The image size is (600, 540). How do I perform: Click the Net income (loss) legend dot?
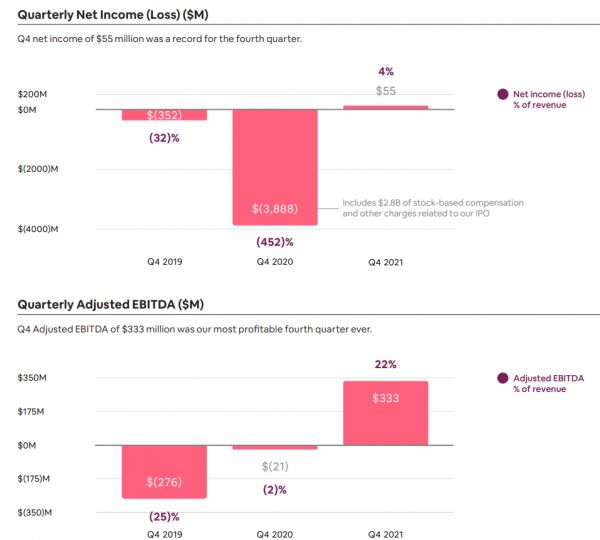[x=502, y=95]
